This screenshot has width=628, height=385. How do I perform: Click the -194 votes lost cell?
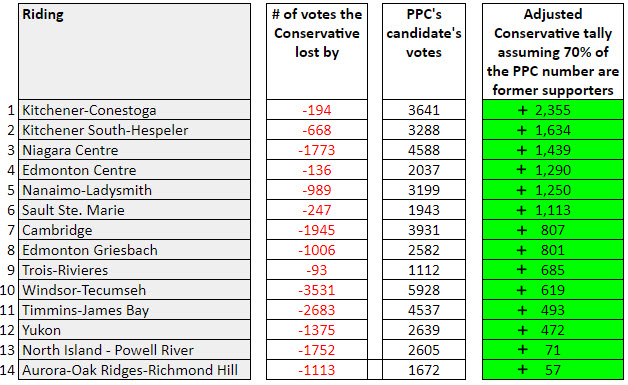(x=317, y=110)
